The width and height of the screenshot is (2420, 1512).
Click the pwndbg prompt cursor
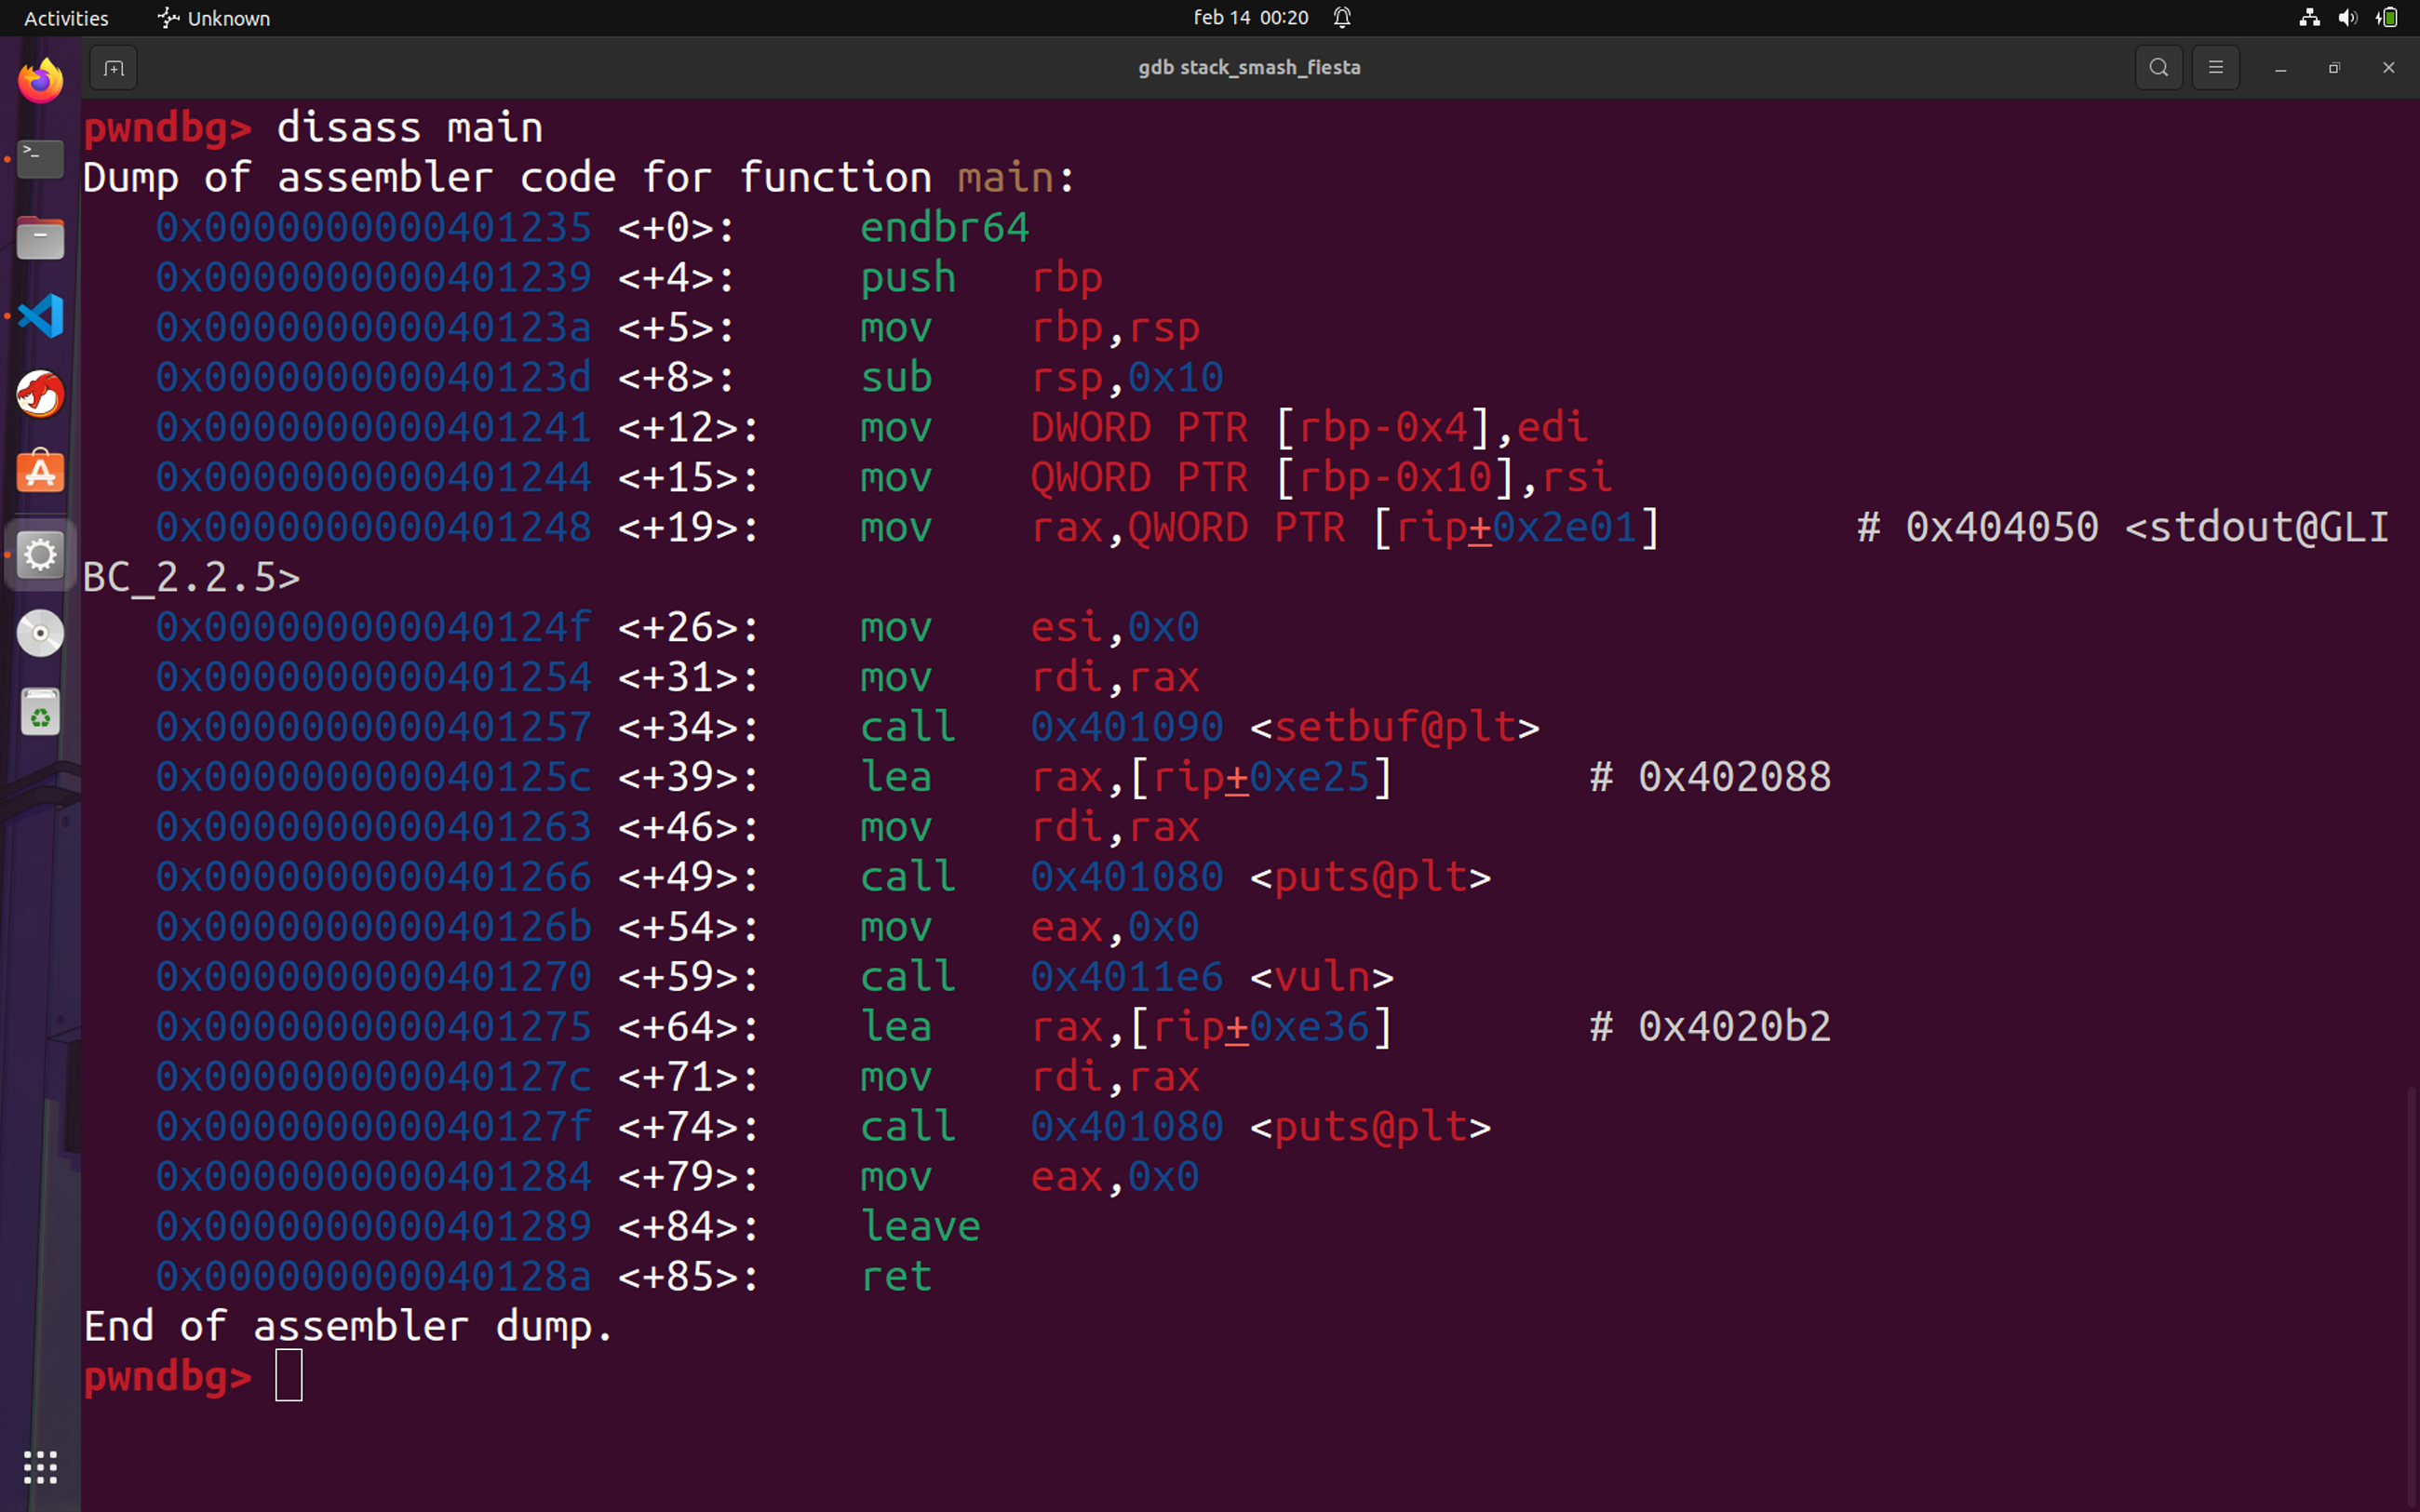point(289,1376)
